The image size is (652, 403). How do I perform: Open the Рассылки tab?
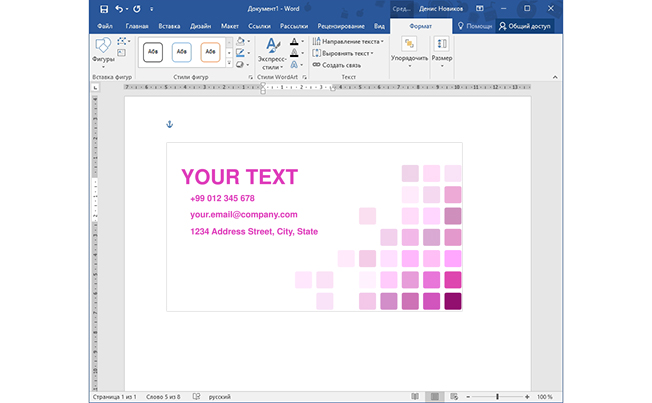pos(294,26)
